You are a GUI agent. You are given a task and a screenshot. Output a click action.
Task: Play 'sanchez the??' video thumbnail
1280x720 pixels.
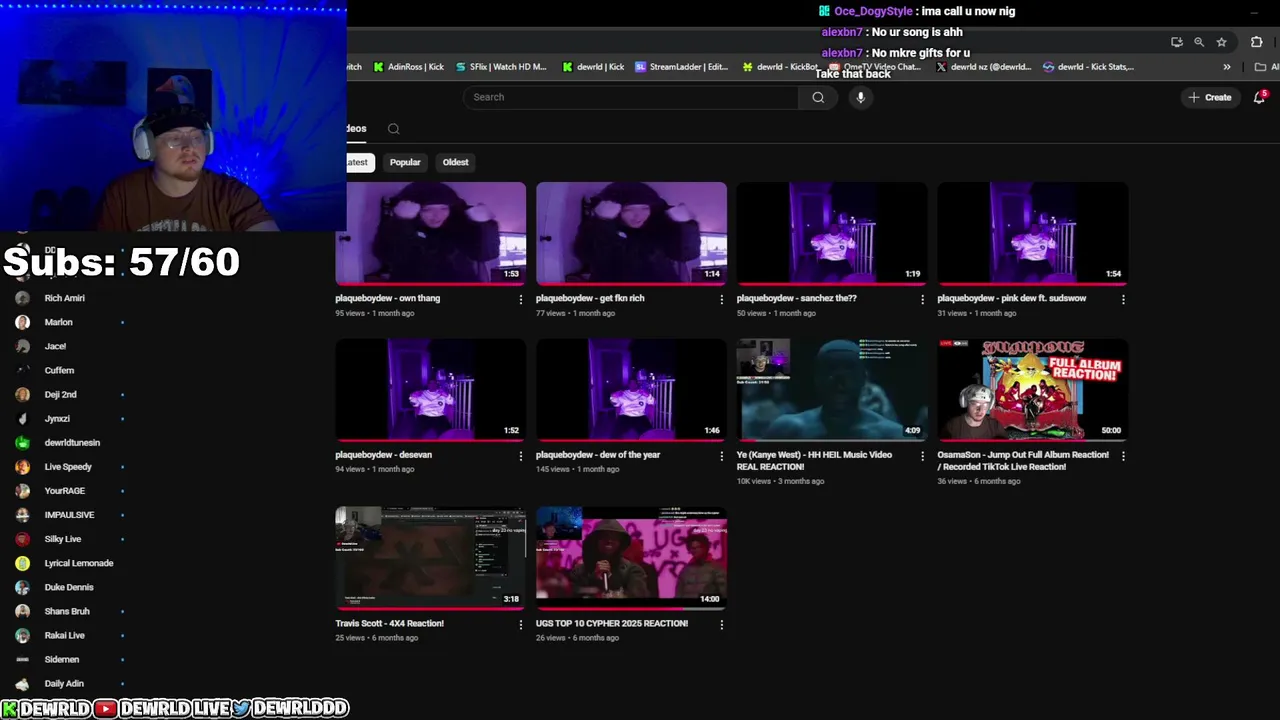coord(832,234)
